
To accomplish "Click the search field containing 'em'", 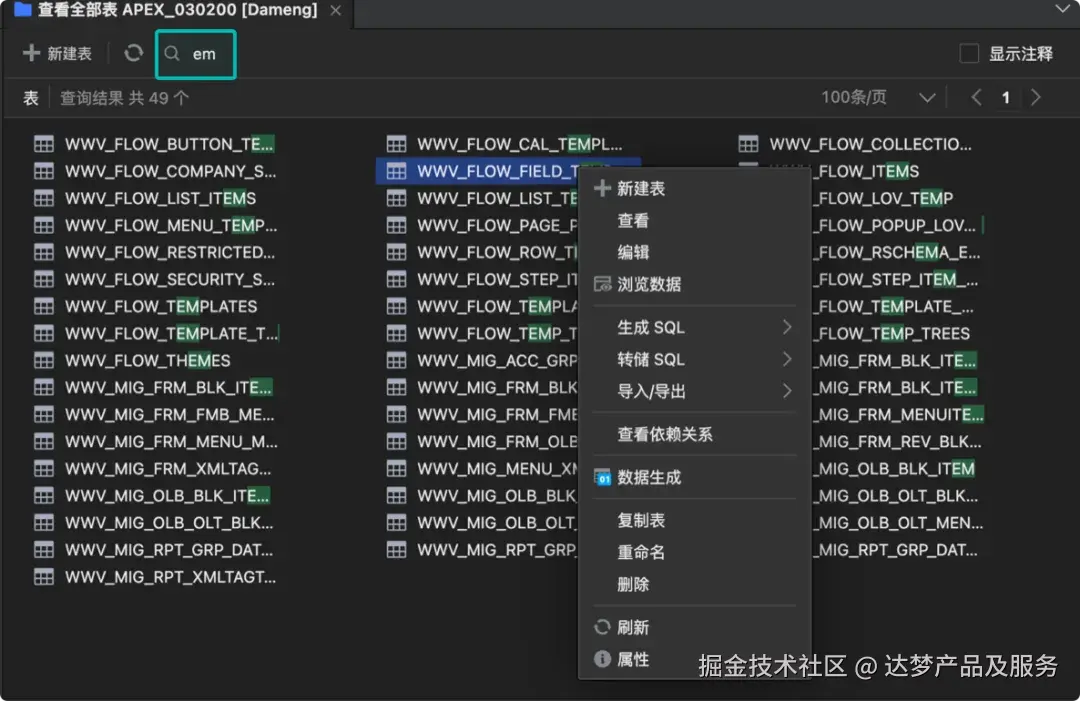I will pos(196,54).
